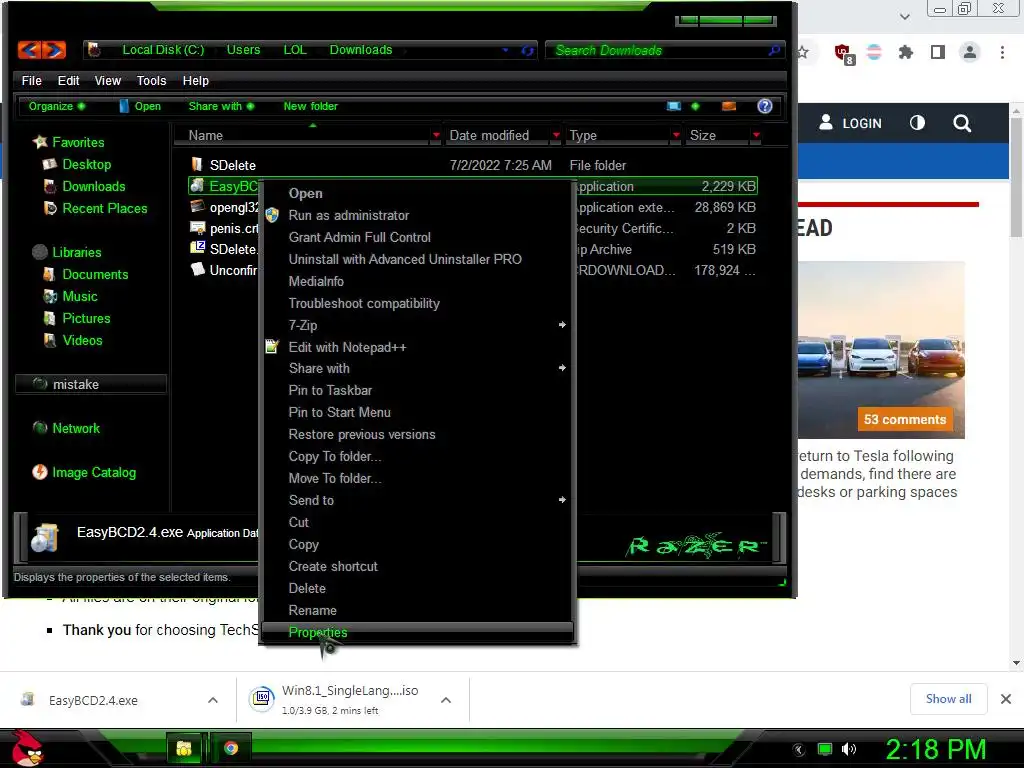
Task: Open the Tools menu in Explorer
Action: (151, 80)
